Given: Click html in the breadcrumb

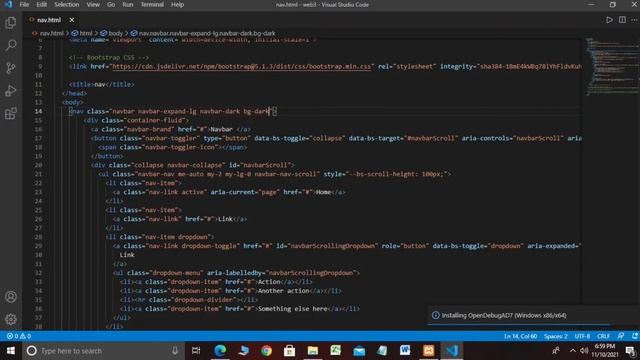Looking at the screenshot, I should pyautogui.click(x=86, y=33).
